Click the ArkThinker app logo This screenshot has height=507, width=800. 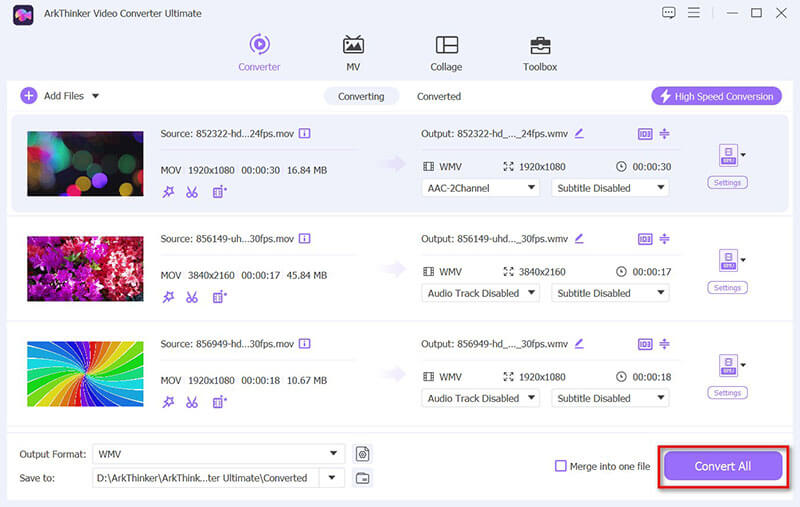tap(23, 14)
